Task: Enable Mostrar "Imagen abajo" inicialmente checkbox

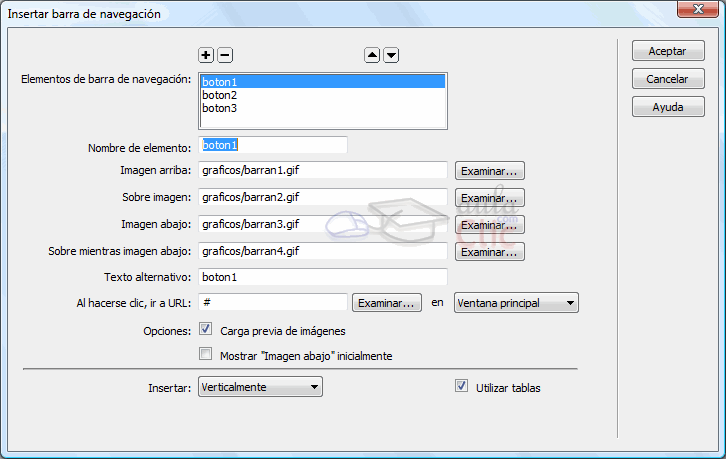Action: point(206,354)
